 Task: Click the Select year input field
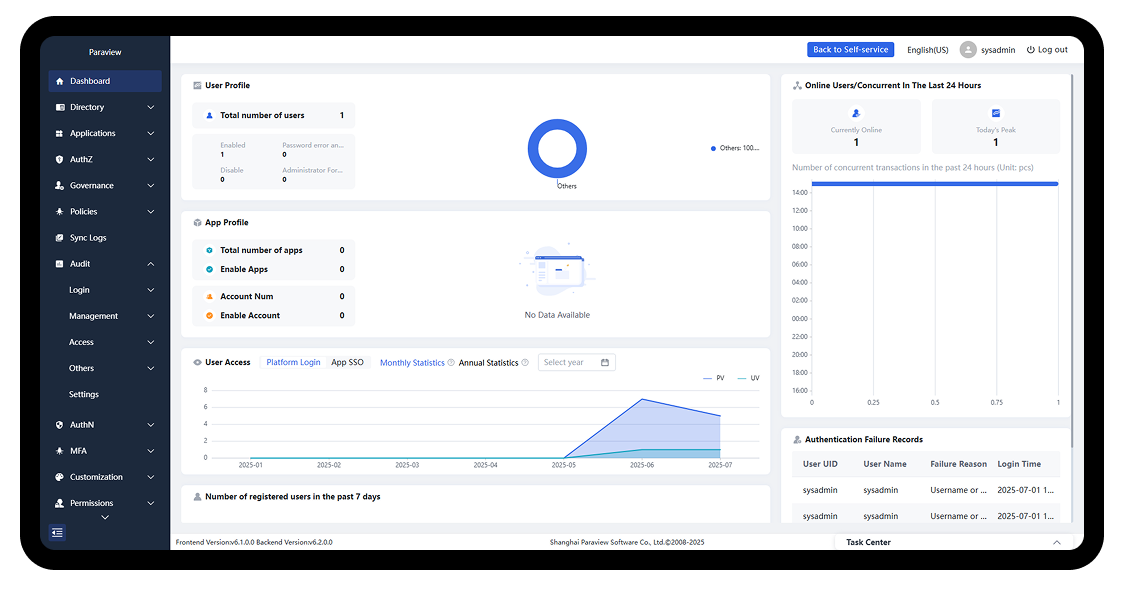[x=576, y=363]
